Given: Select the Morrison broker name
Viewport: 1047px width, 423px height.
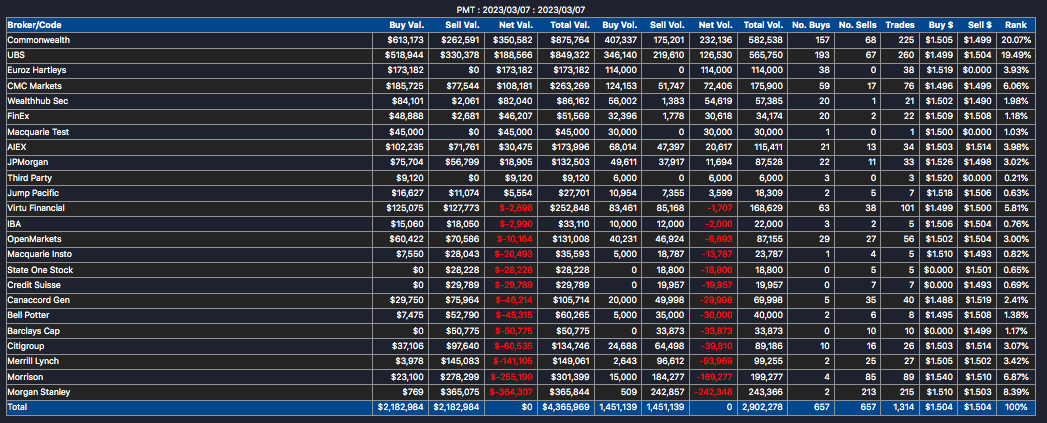Looking at the screenshot, I should pyautogui.click(x=25, y=377).
